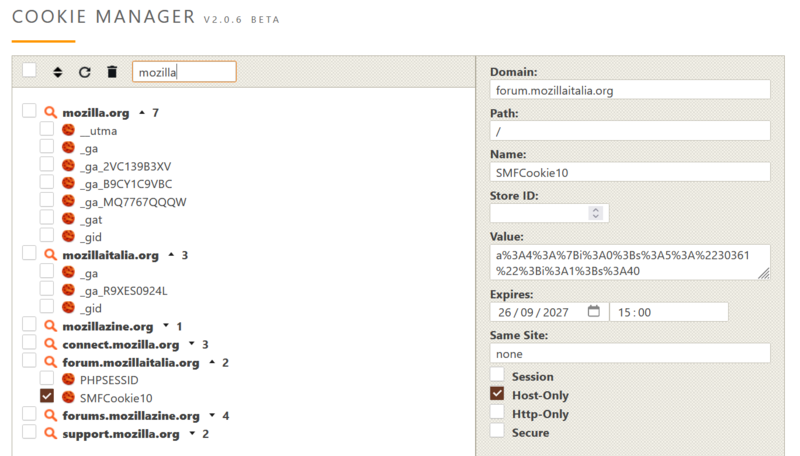Disable the Host-Only checkbox

pos(497,393)
